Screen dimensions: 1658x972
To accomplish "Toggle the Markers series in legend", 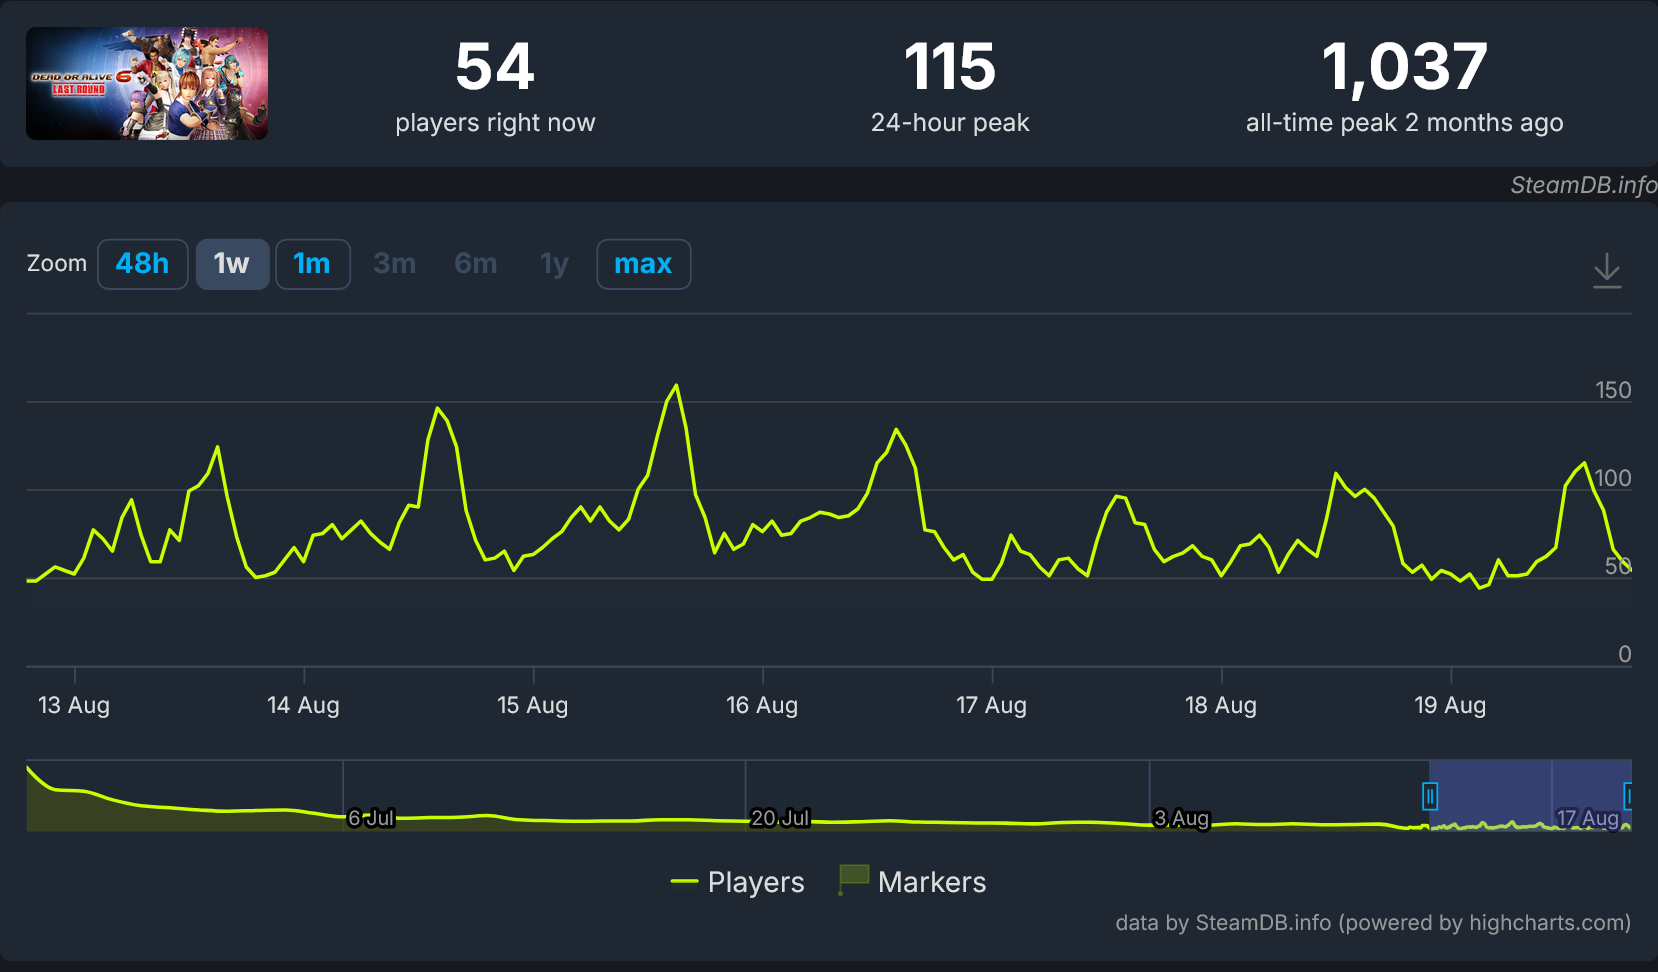I will coord(912,882).
